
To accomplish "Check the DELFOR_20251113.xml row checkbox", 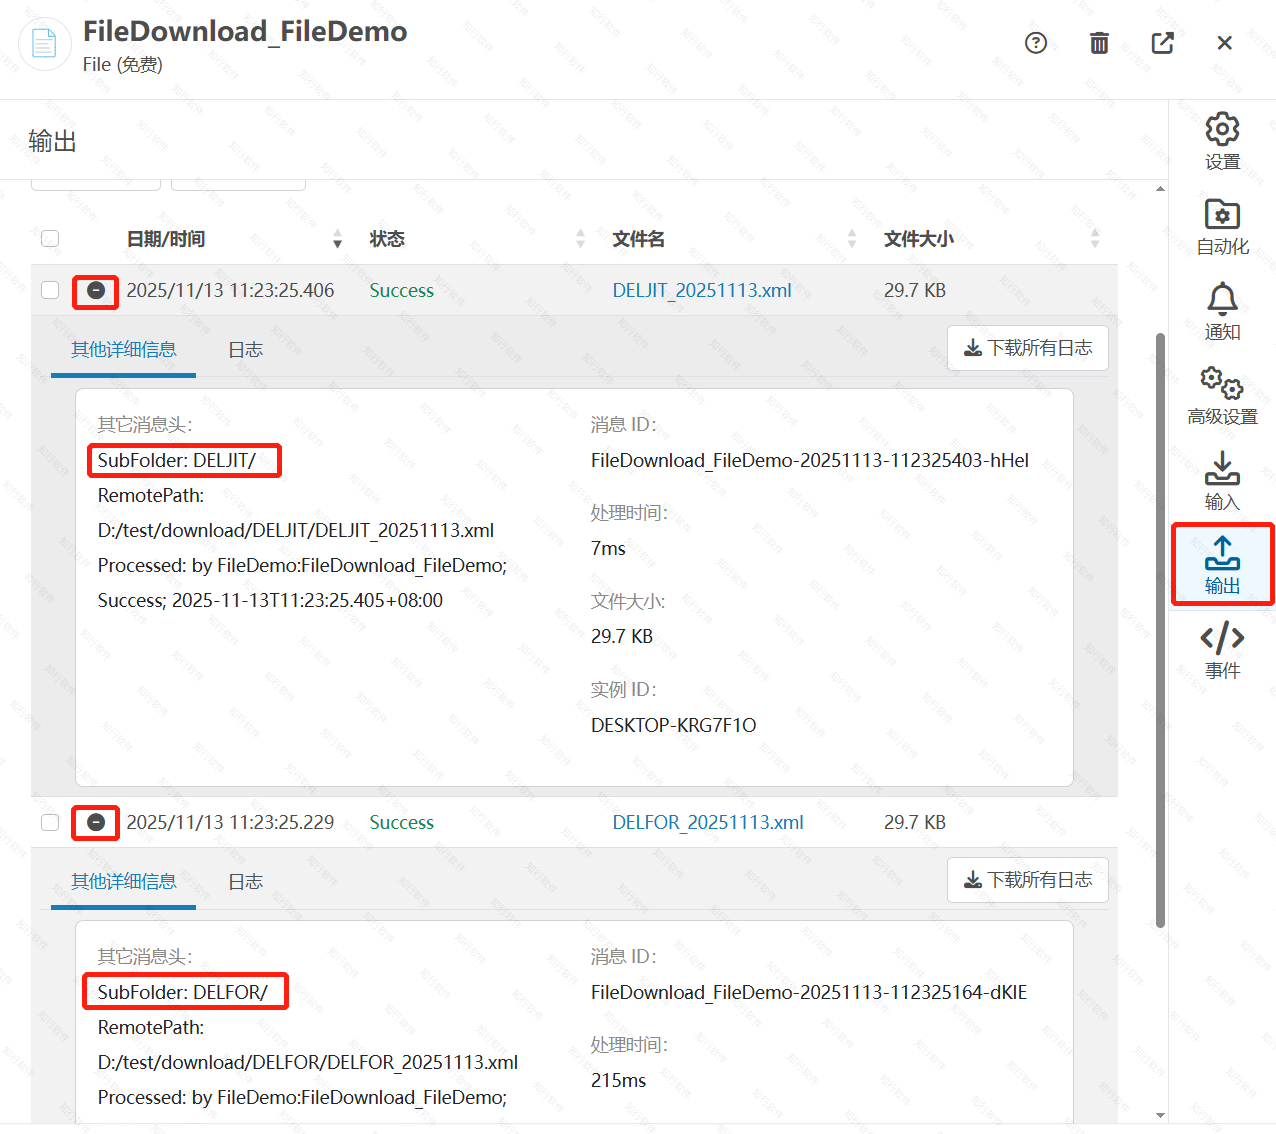I will tap(49, 822).
